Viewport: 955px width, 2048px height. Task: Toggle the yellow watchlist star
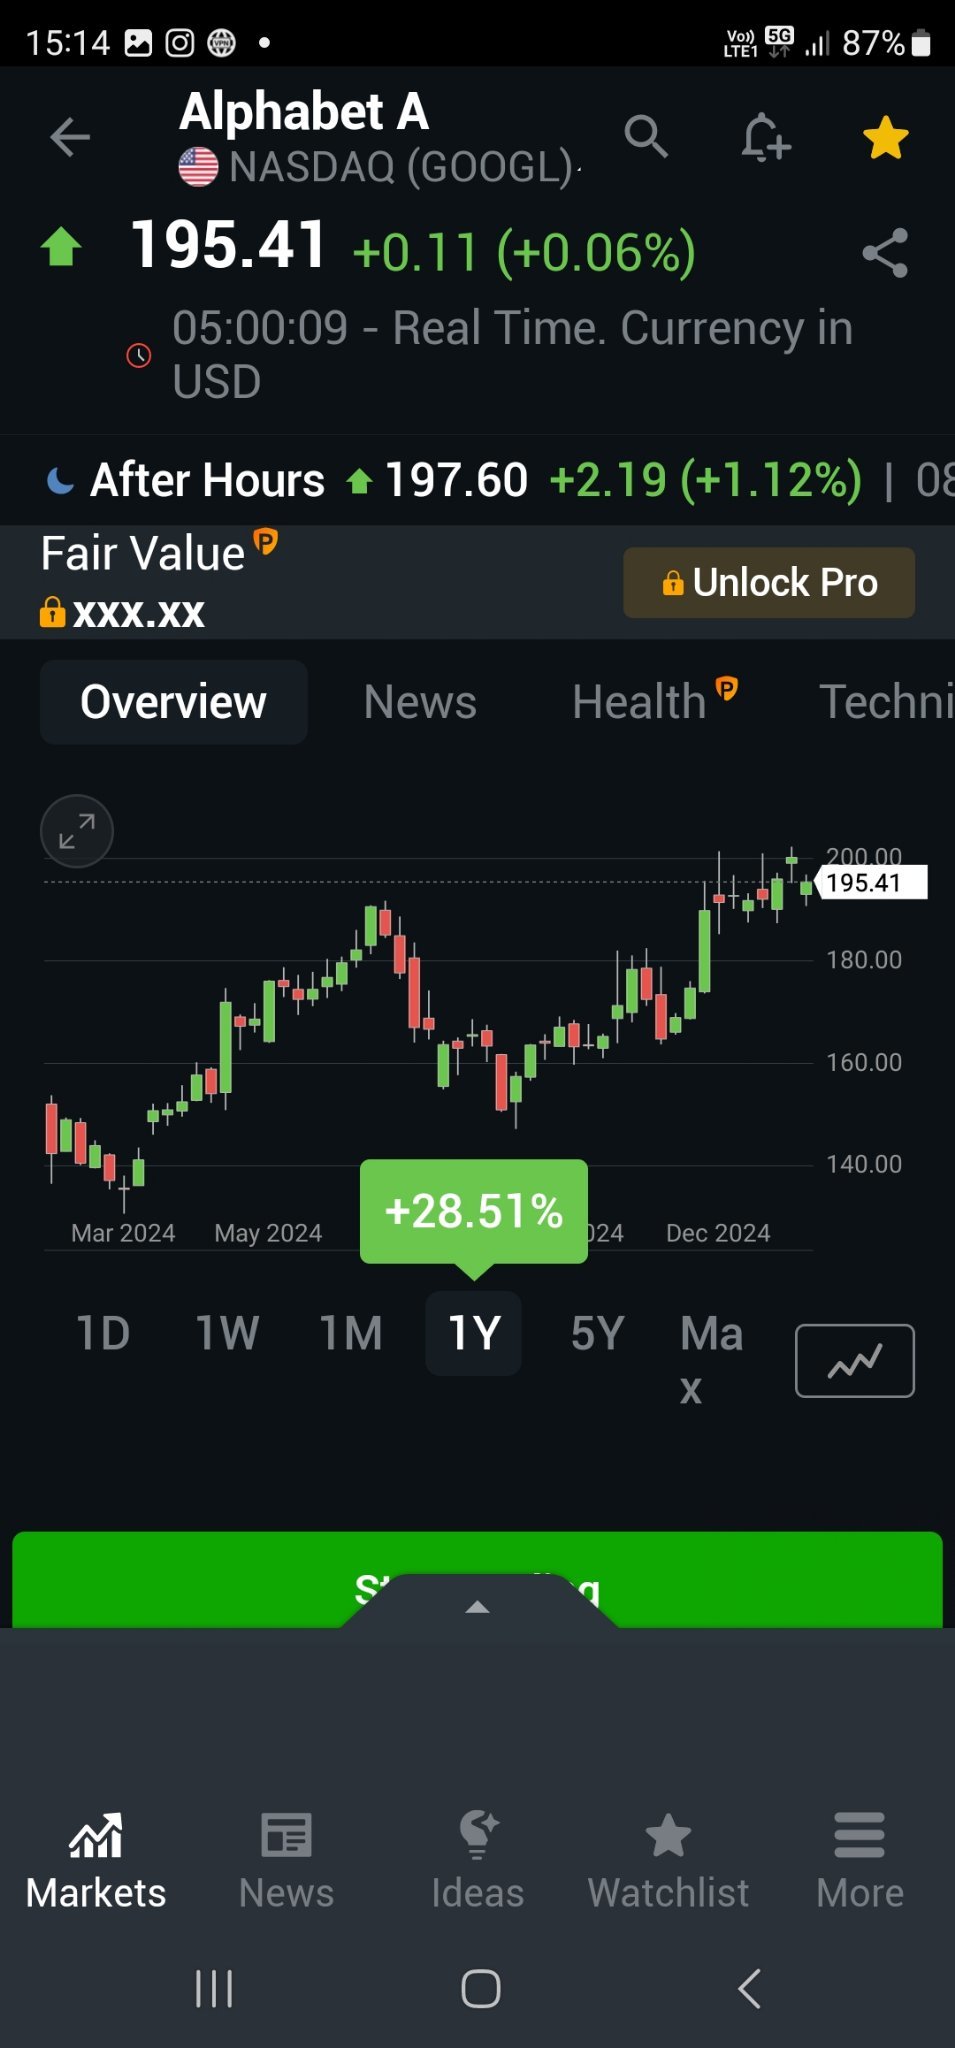pos(886,138)
